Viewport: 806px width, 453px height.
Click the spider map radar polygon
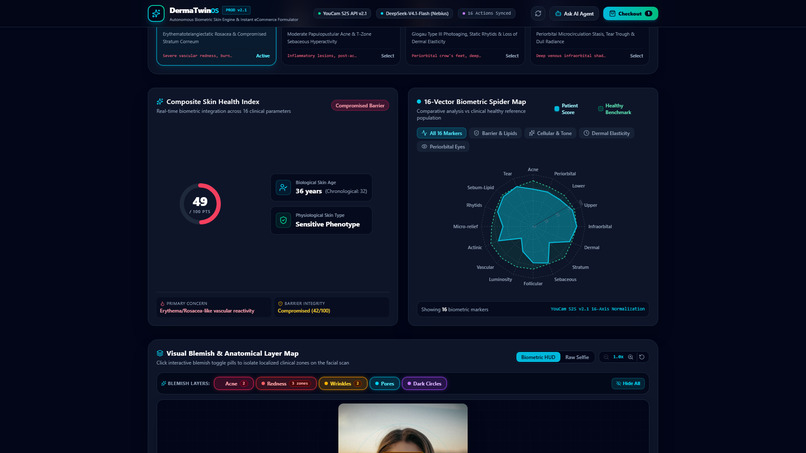click(535, 226)
